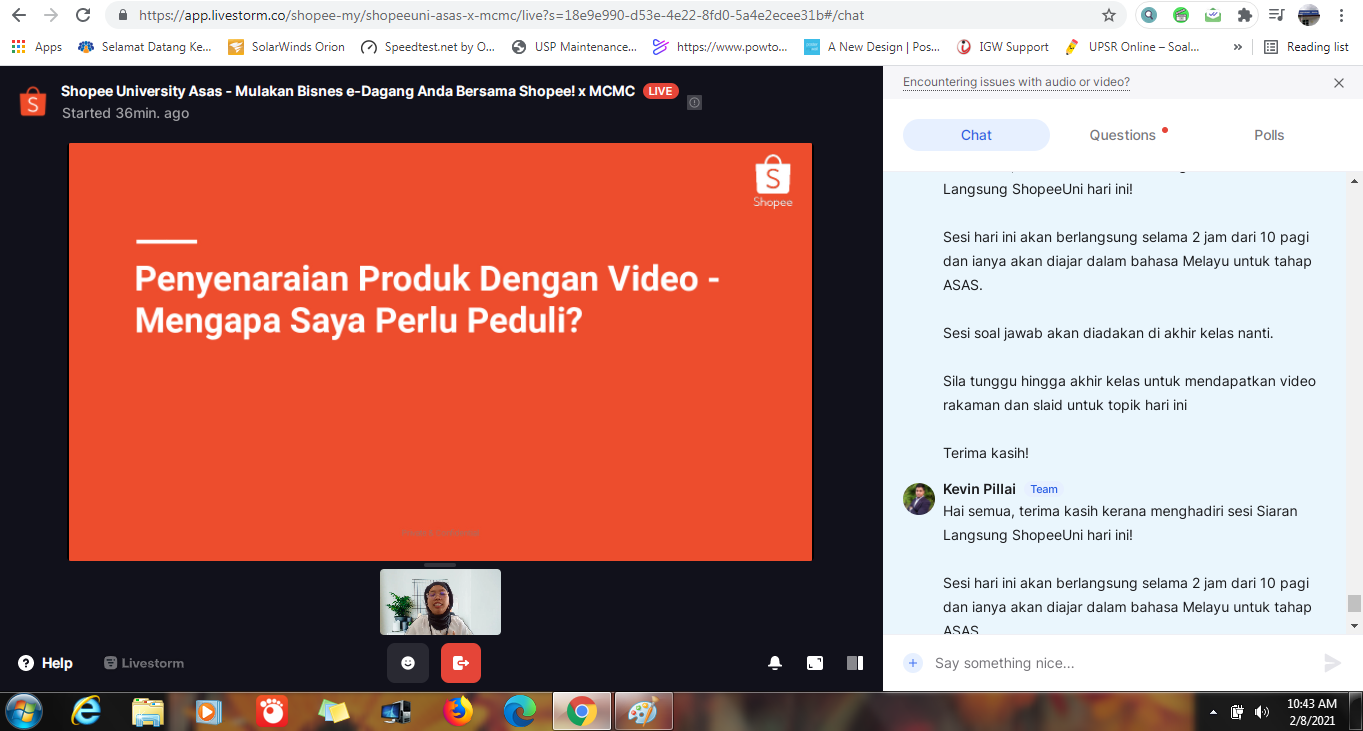
Task: Click the Livestorm logo link
Action: click(x=144, y=663)
